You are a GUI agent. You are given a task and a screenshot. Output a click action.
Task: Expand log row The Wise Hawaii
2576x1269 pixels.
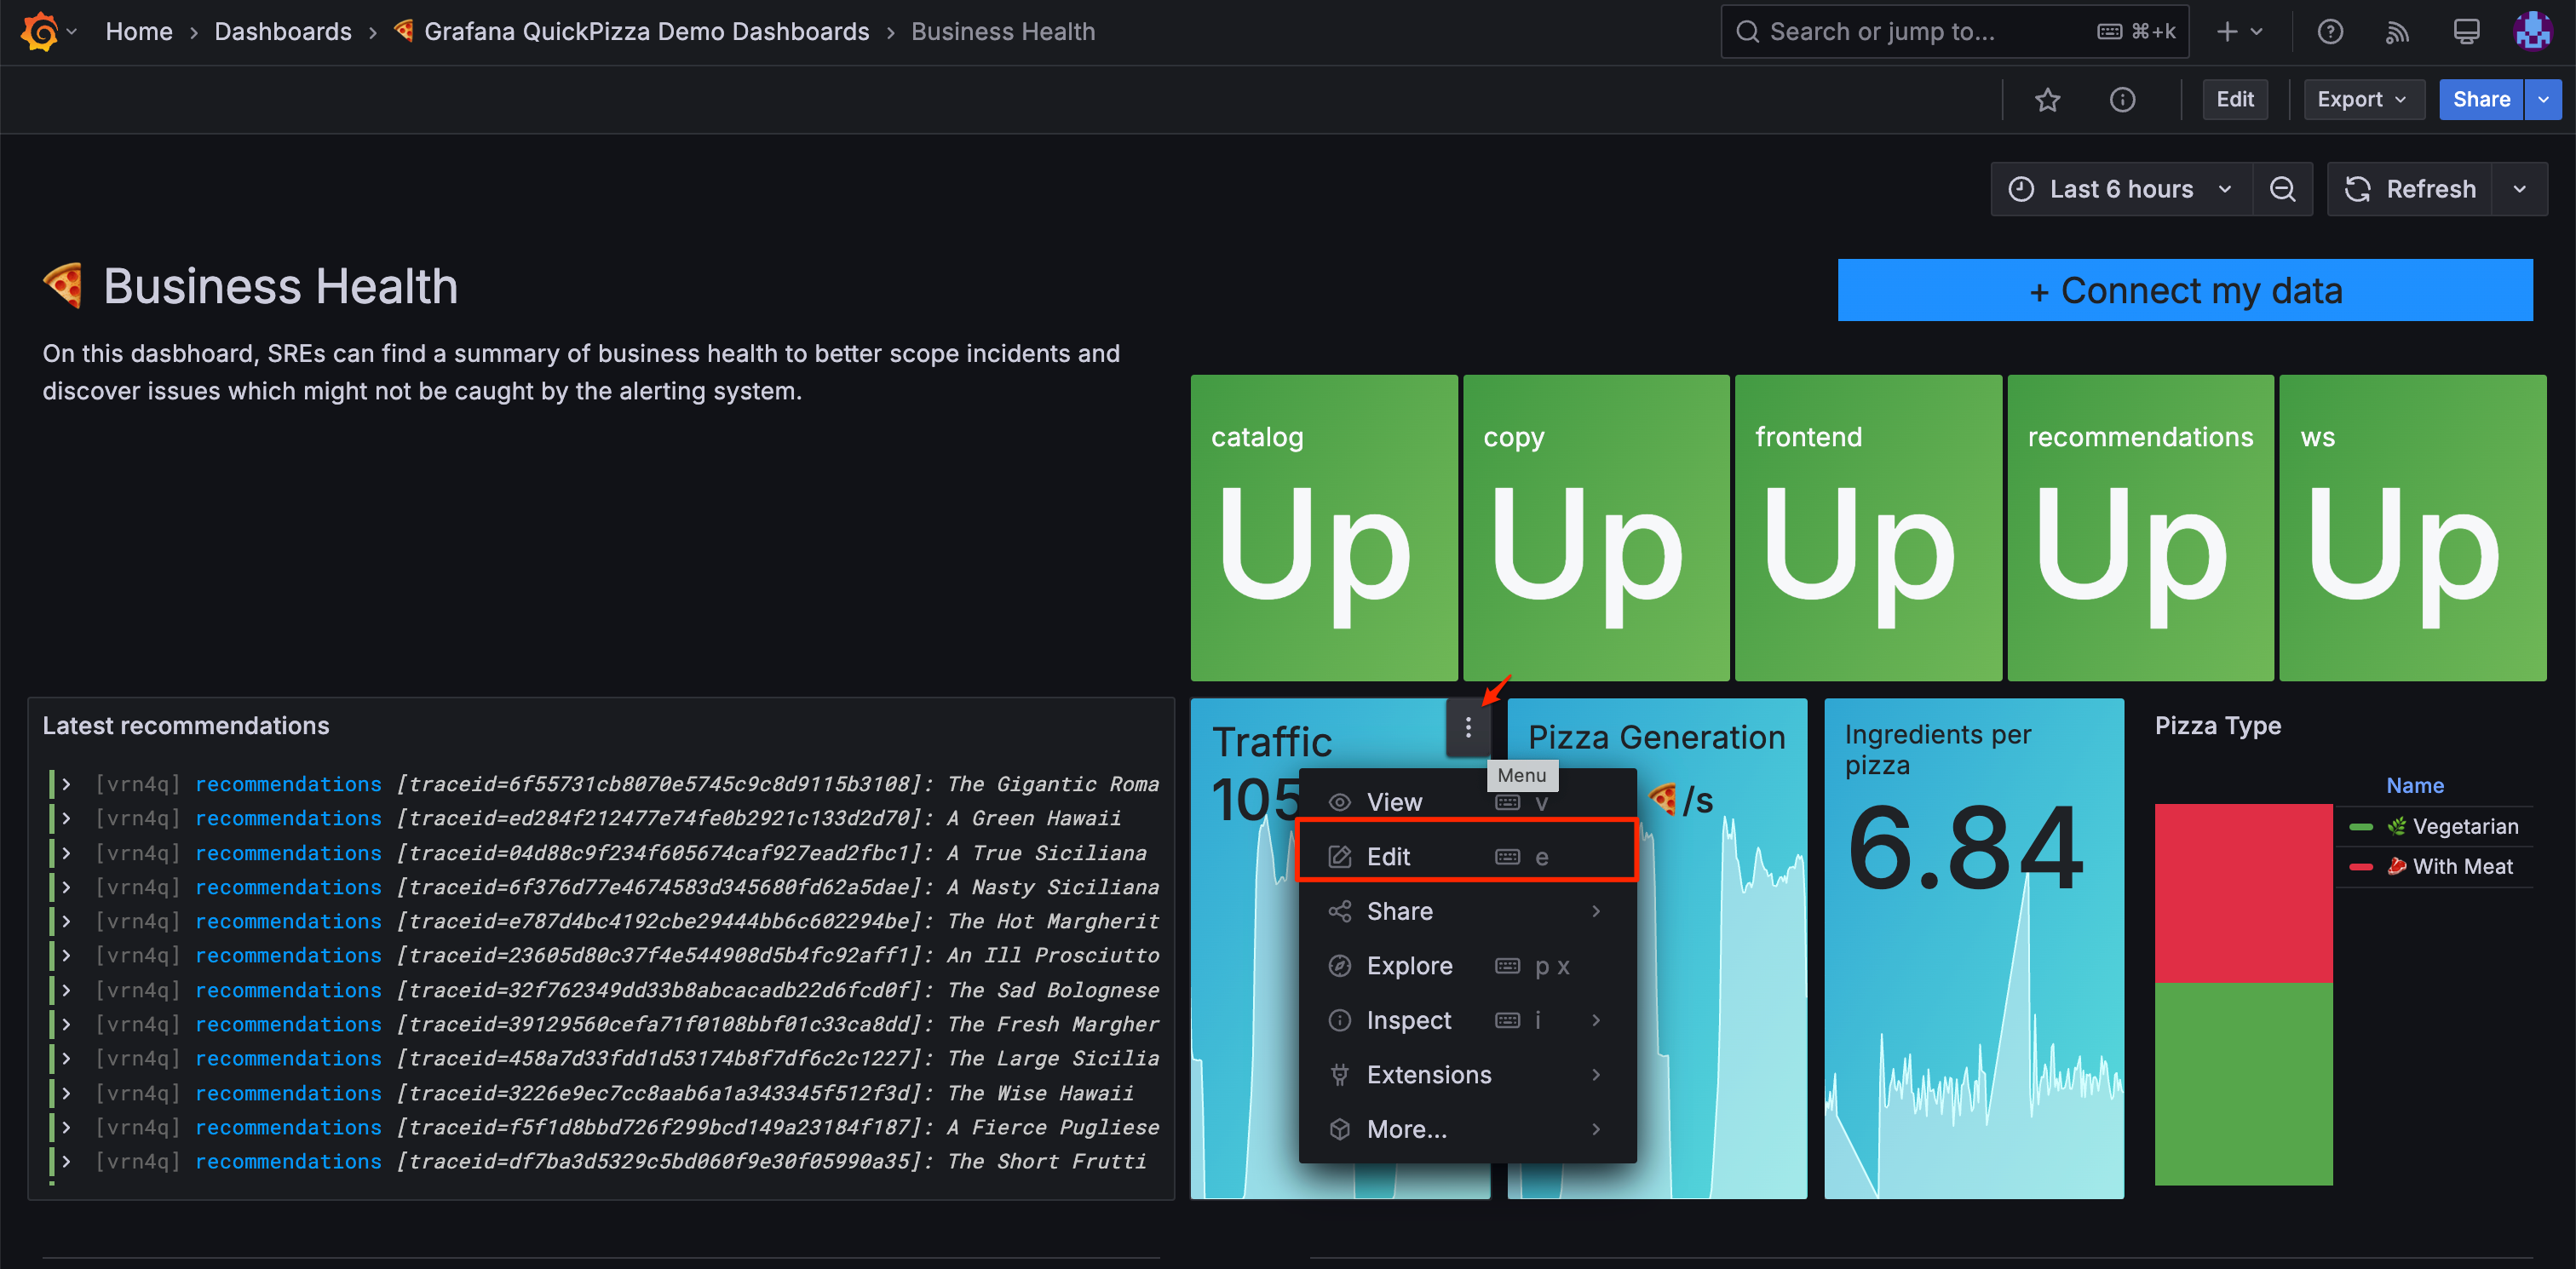tap(66, 1093)
